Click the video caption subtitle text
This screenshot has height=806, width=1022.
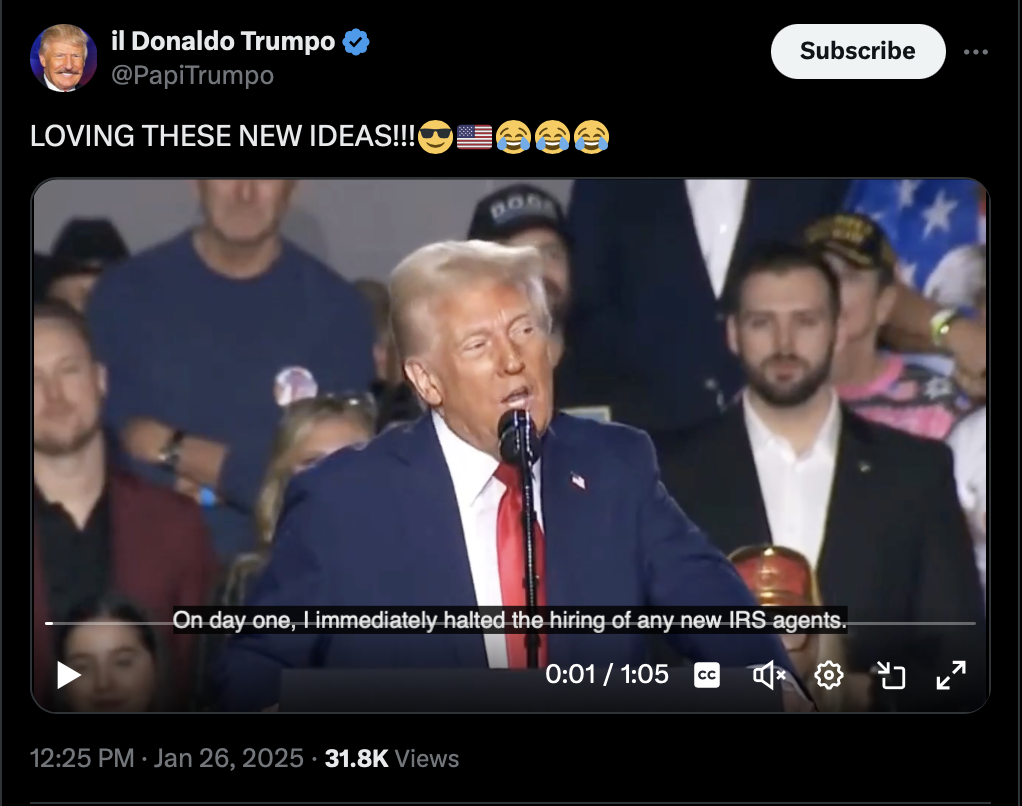click(x=510, y=620)
